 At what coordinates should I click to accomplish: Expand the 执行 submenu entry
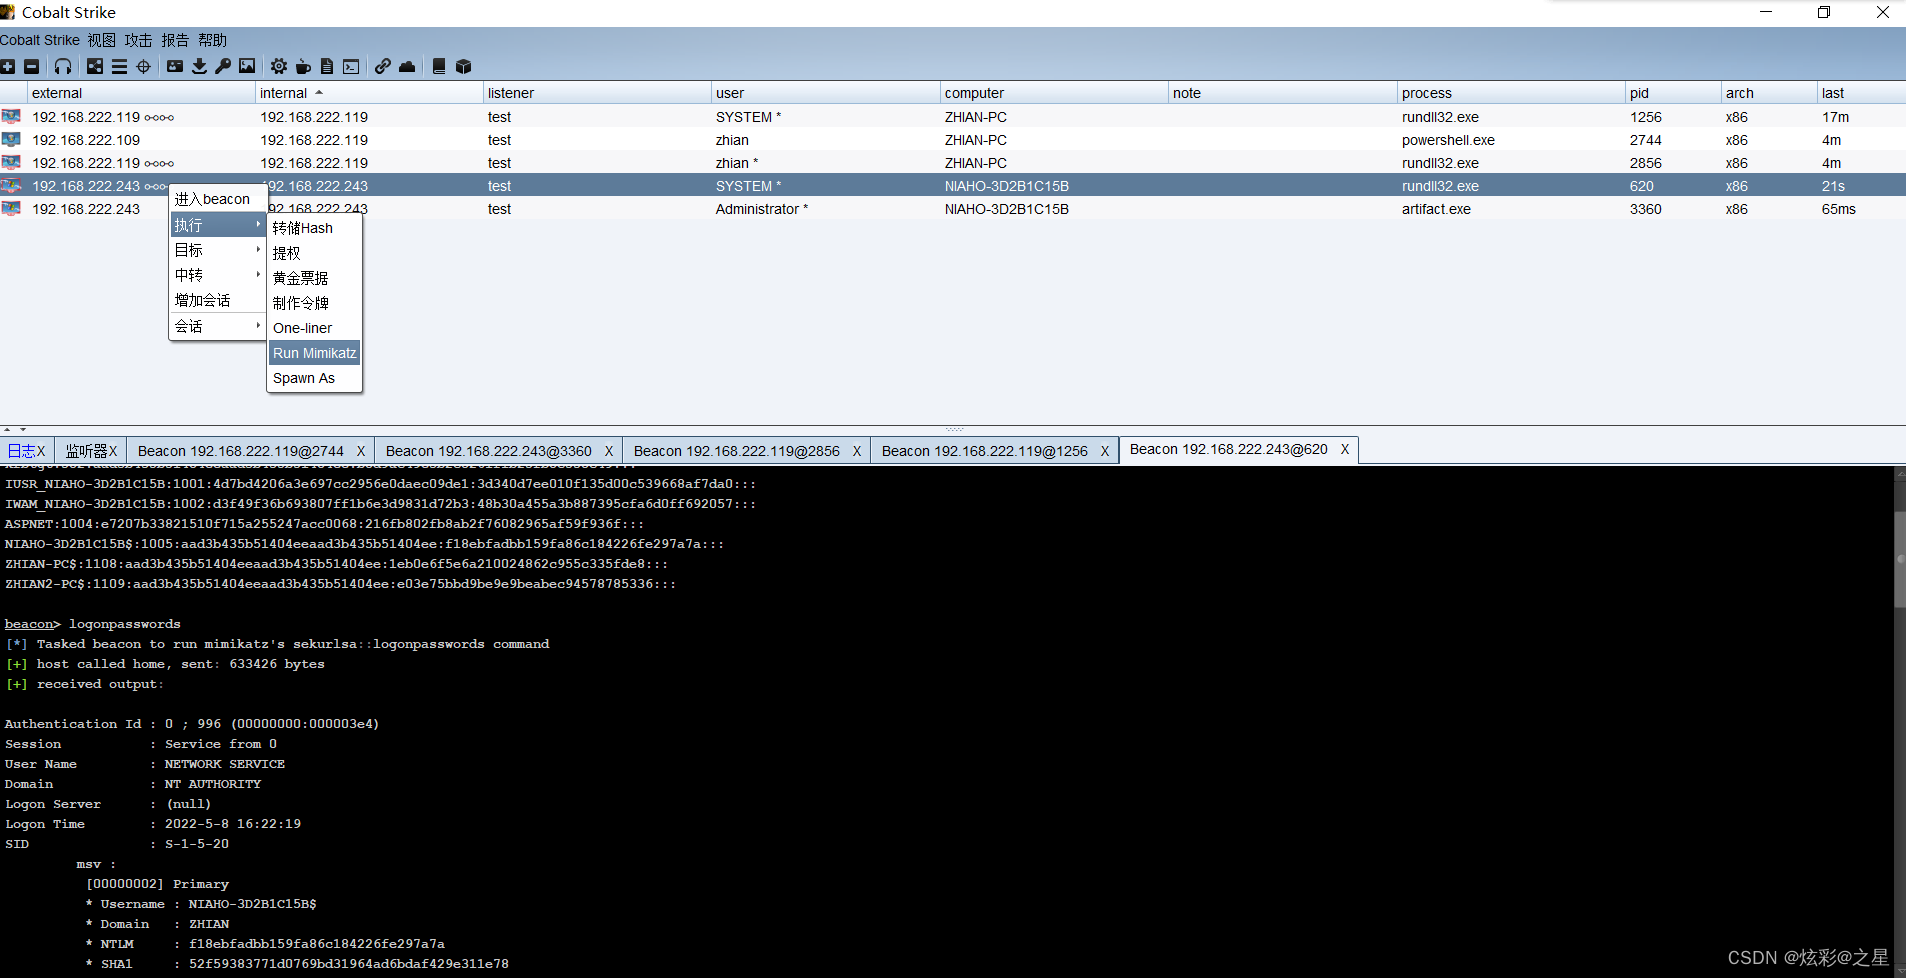217,225
